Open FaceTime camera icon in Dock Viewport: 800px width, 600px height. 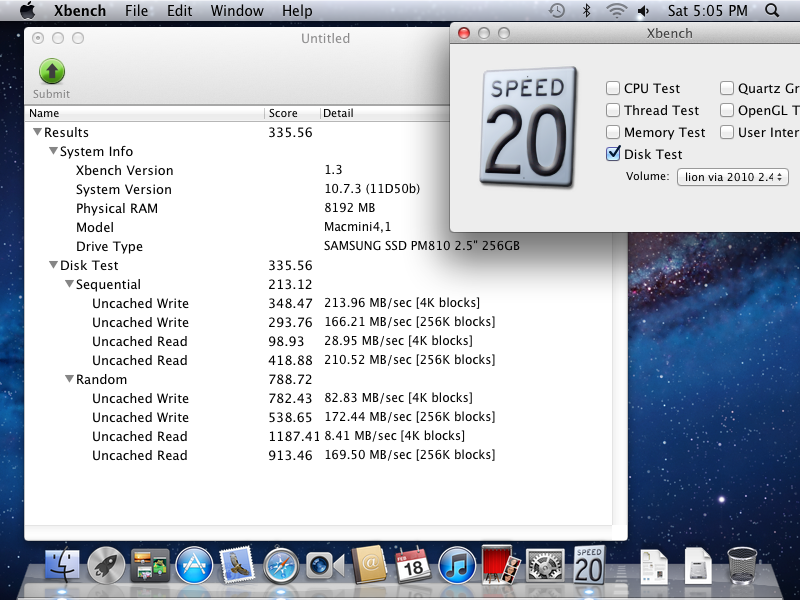[325, 566]
